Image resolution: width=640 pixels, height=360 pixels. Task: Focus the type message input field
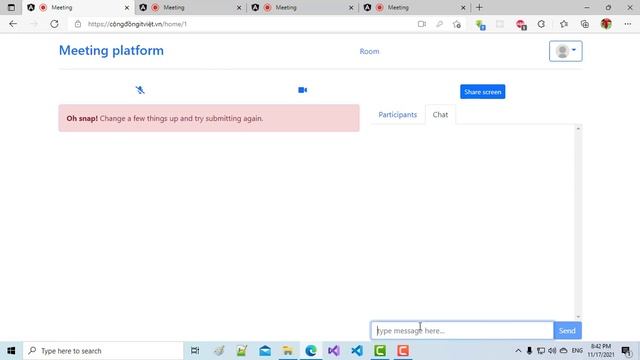[462, 331]
